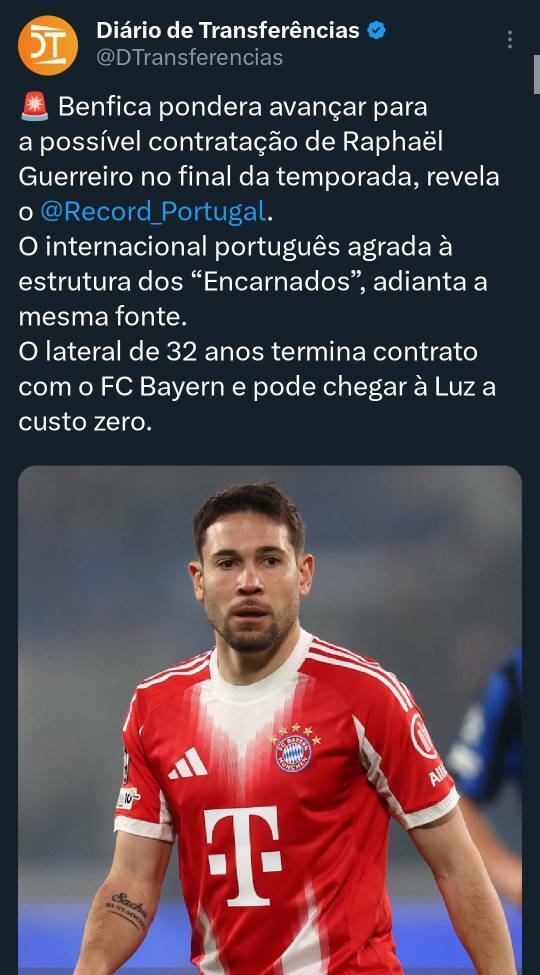Viewport: 540px width, 975px height.
Task: Open the three-dot more options menu
Action: 510,40
